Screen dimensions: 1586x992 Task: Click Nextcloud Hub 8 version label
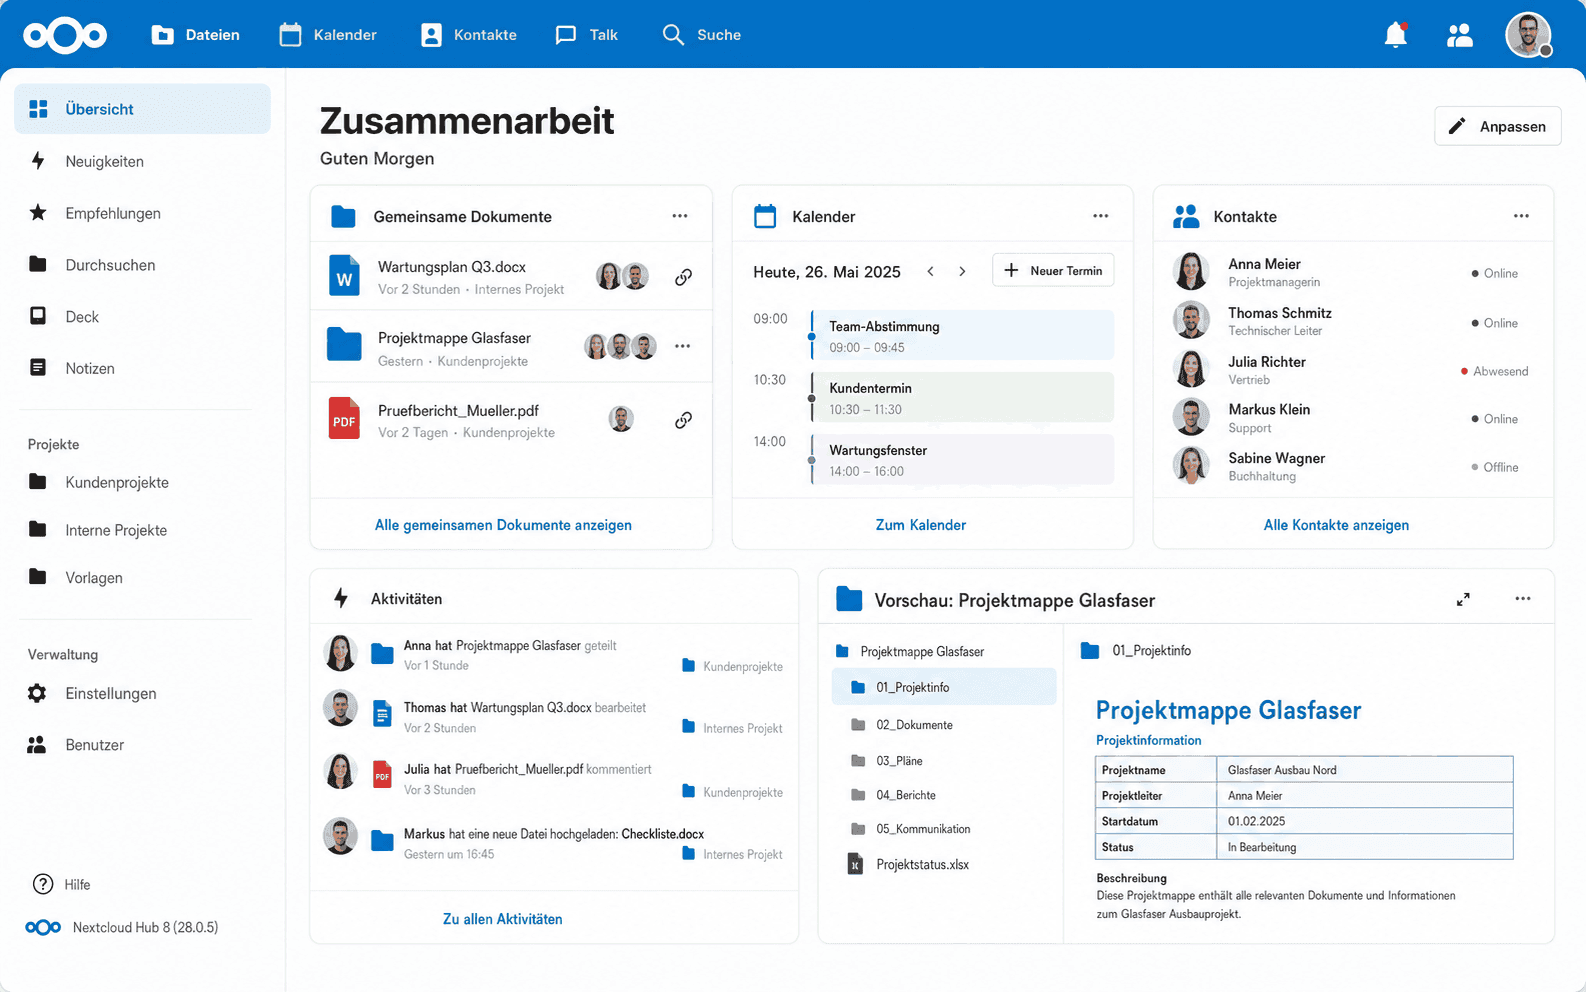pos(122,928)
